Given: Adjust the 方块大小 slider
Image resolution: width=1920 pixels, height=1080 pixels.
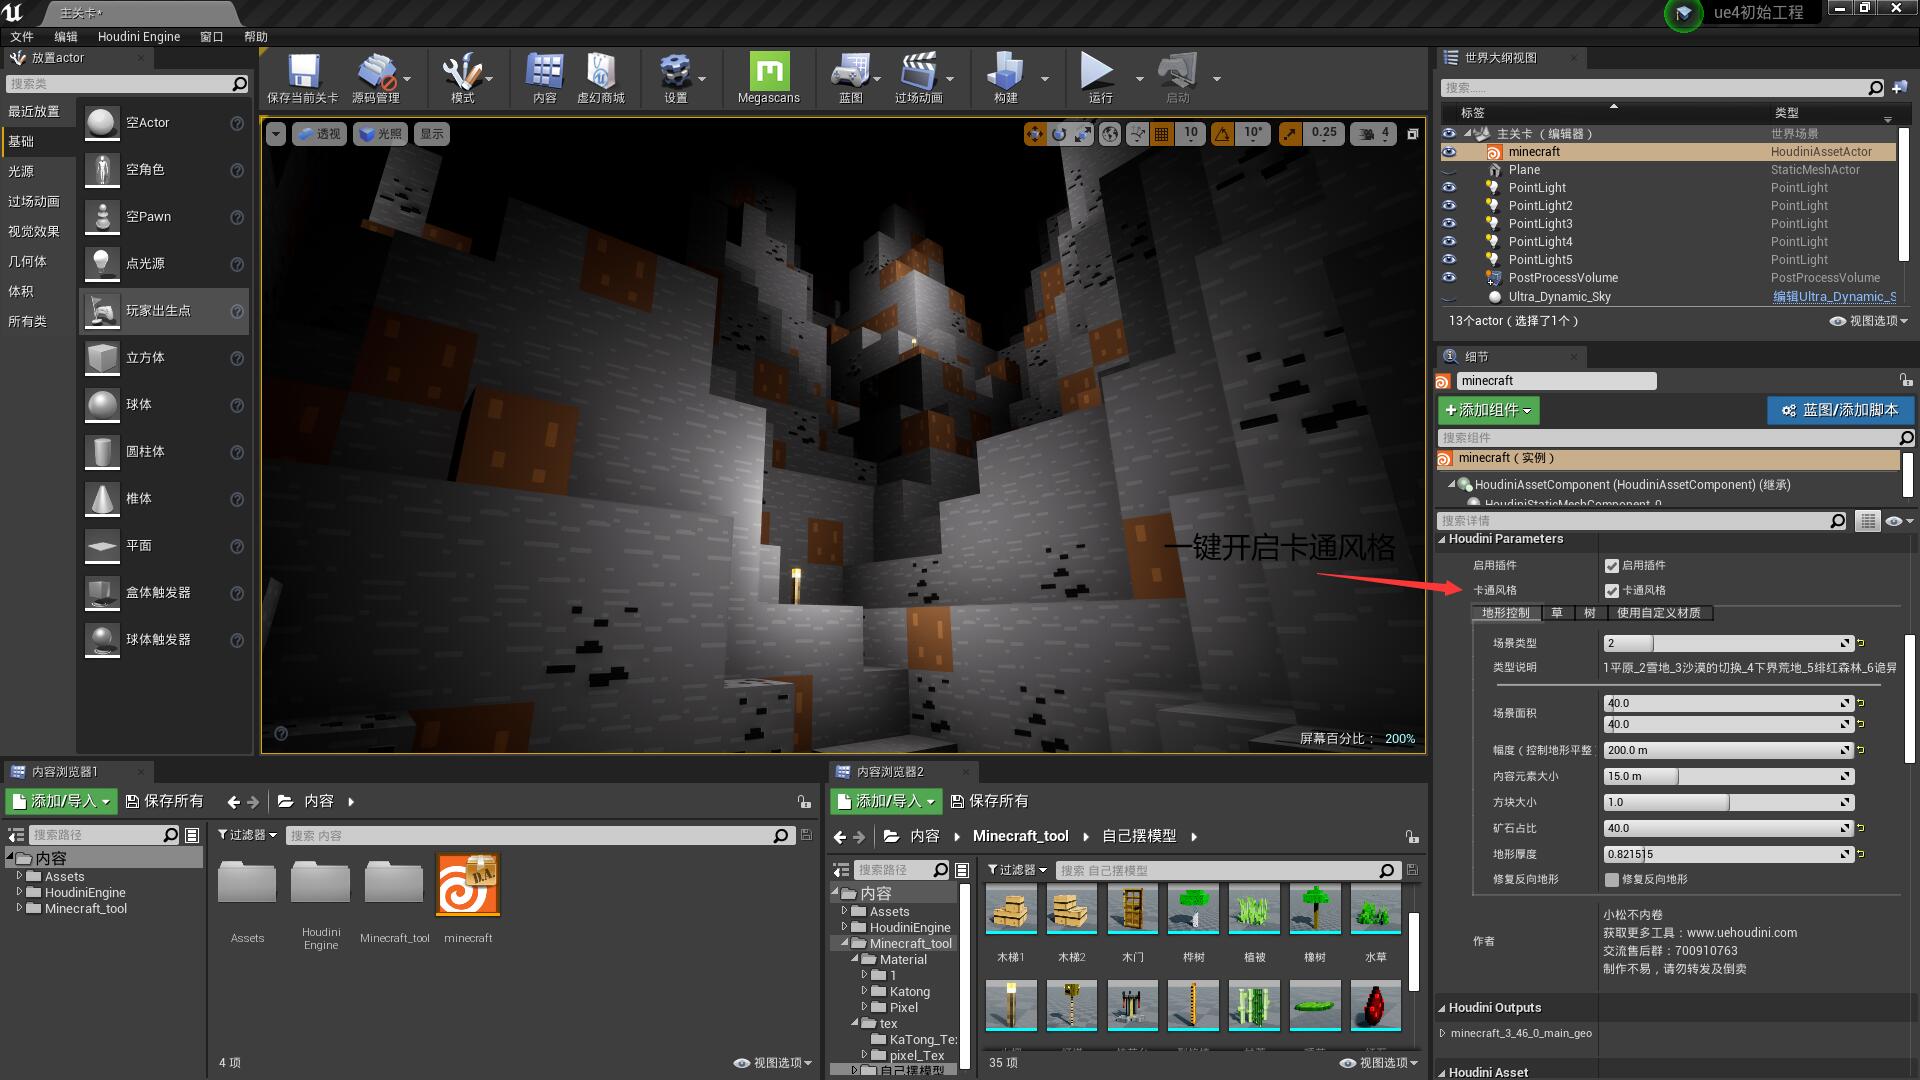Looking at the screenshot, I should pyautogui.click(x=1728, y=802).
